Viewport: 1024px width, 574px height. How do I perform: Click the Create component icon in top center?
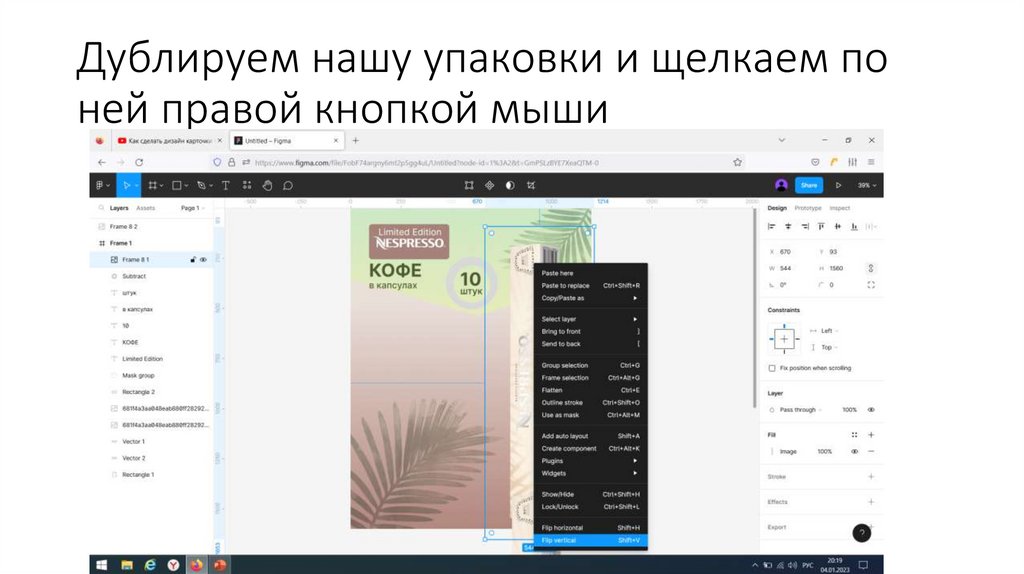coord(489,185)
